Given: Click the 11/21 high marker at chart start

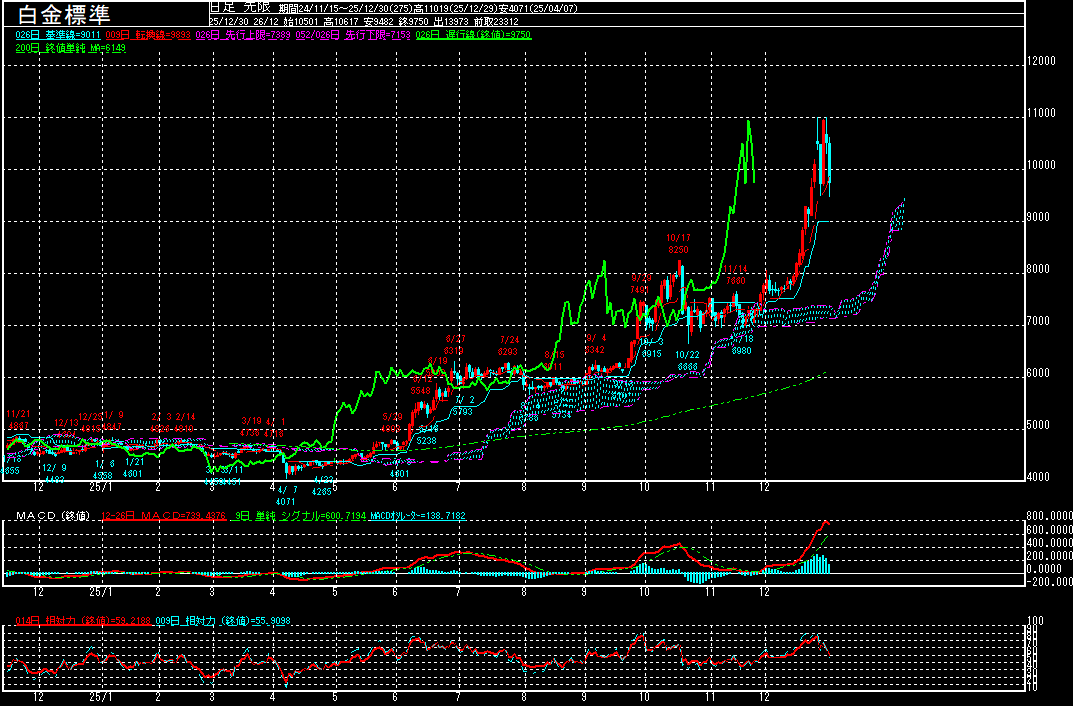Looking at the screenshot, I should [x=17, y=419].
